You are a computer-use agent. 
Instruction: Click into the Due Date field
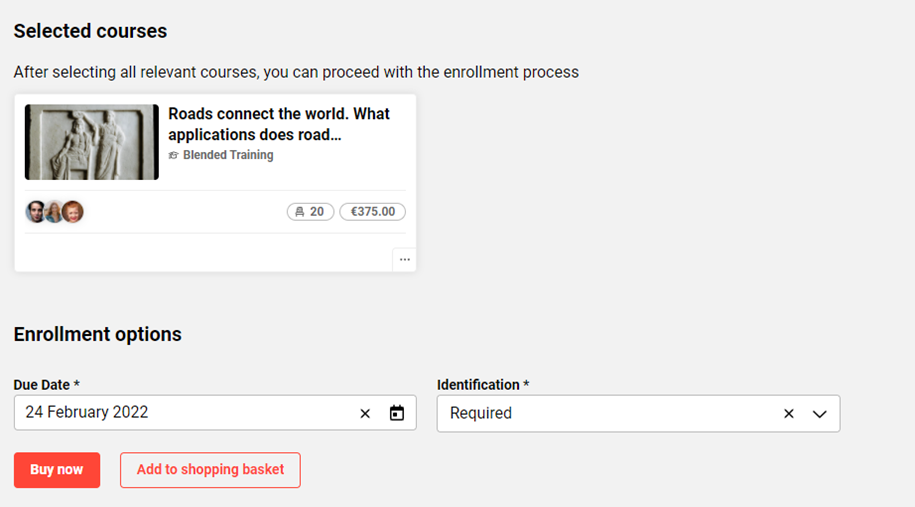coord(180,413)
